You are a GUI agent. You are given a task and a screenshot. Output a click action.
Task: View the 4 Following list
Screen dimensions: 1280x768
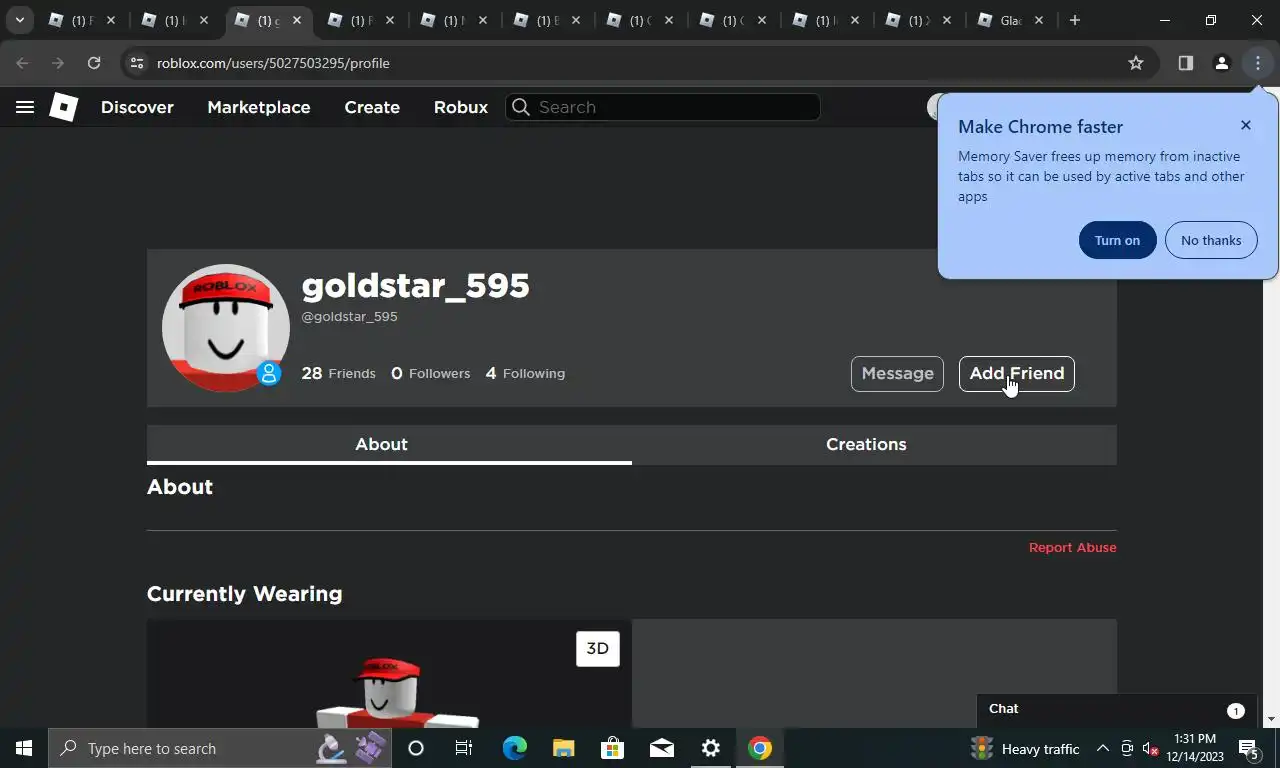[x=525, y=373]
